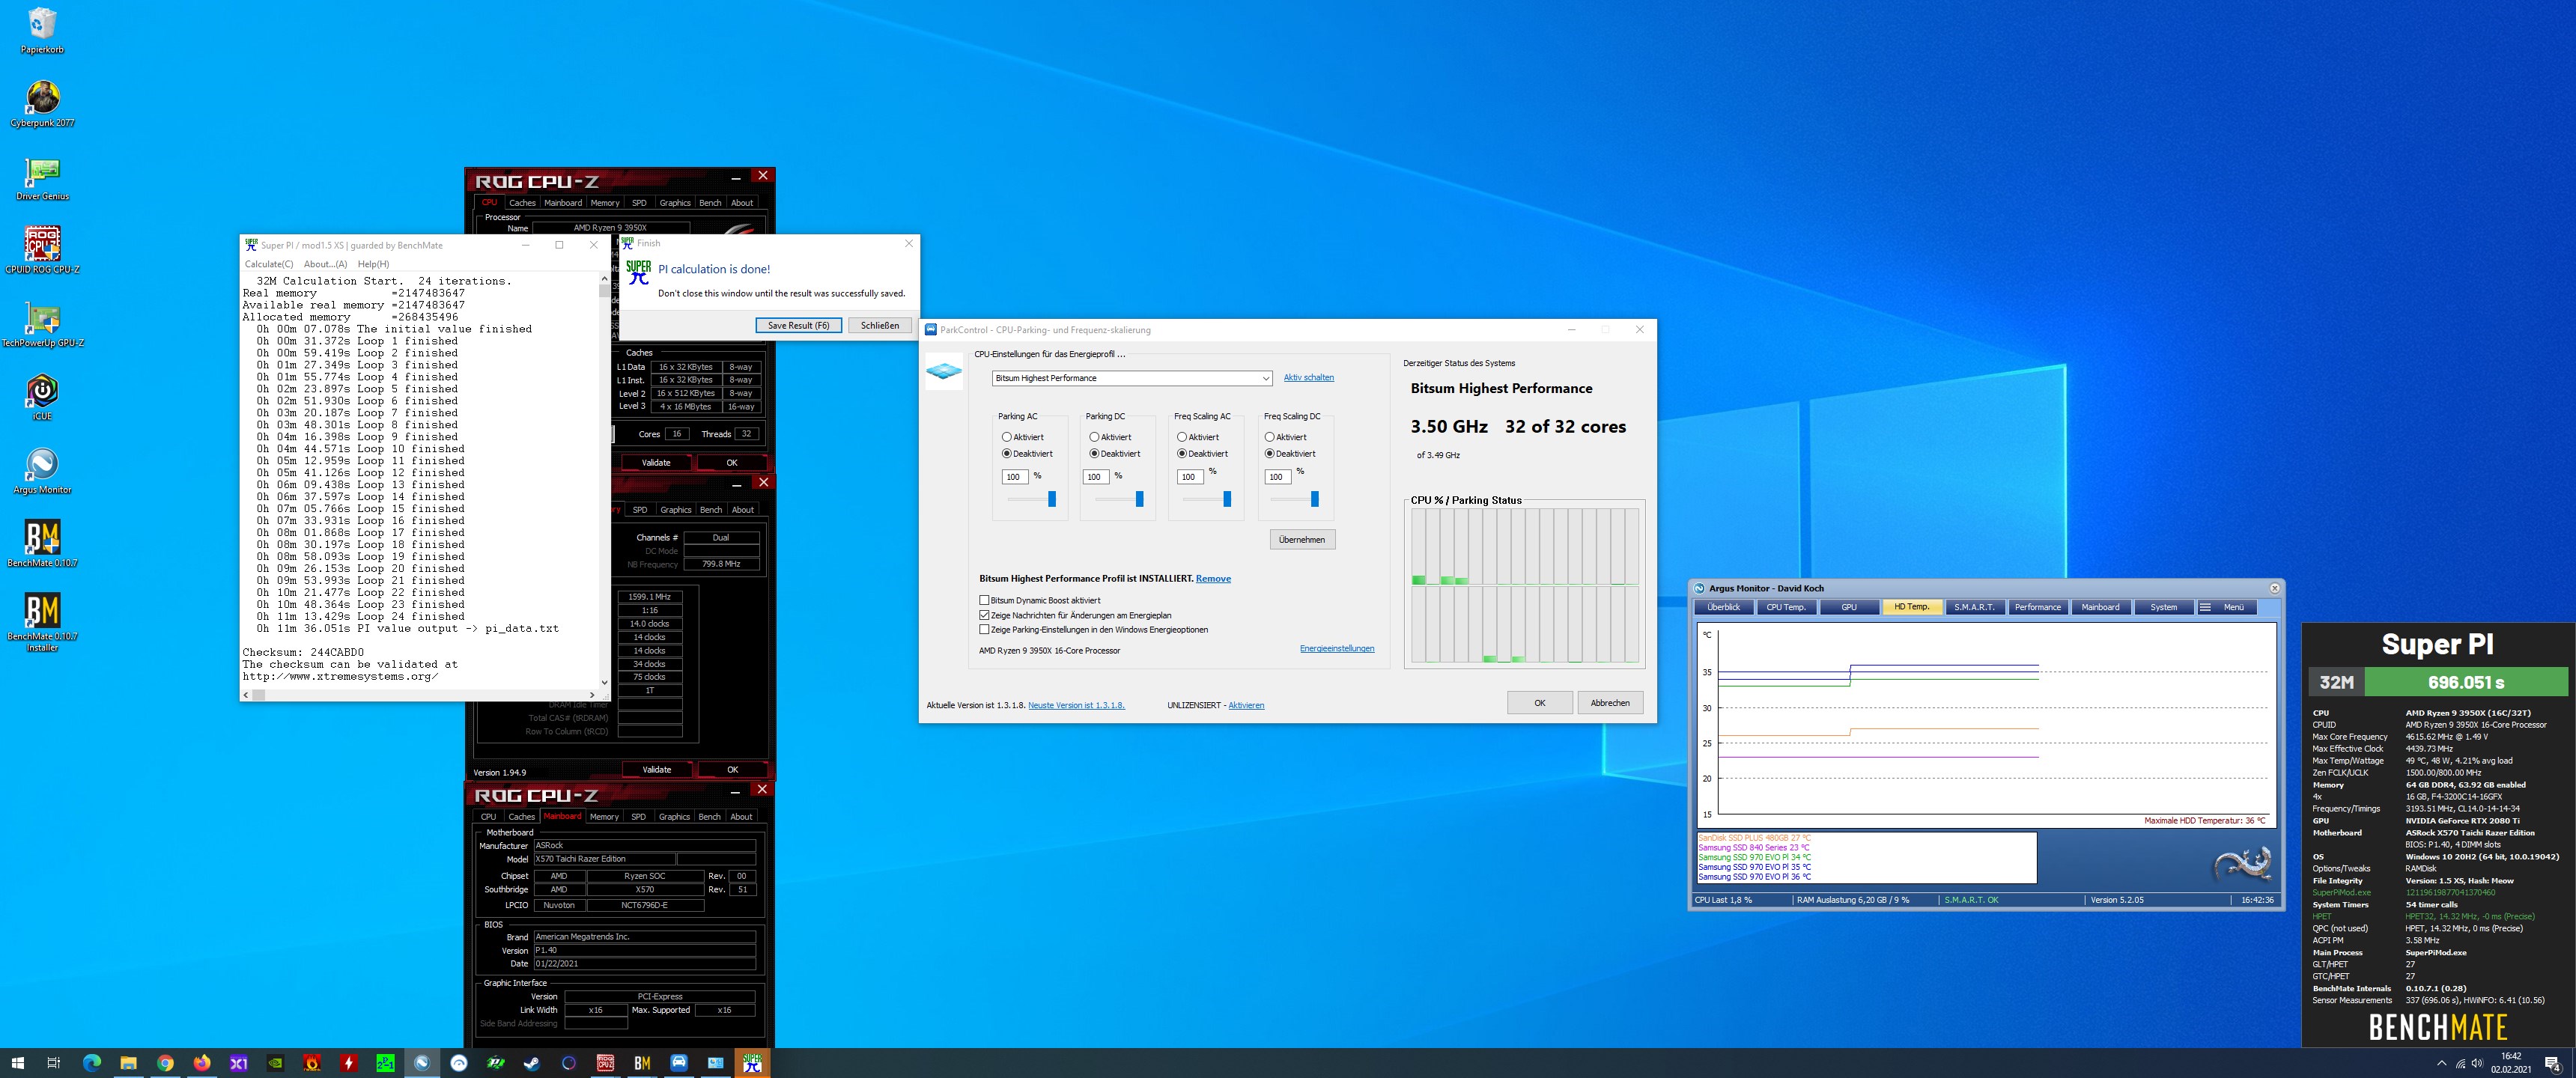The width and height of the screenshot is (2576, 1078).
Task: Open Bench tab in top ROG CPU-Z window
Action: pos(710,203)
